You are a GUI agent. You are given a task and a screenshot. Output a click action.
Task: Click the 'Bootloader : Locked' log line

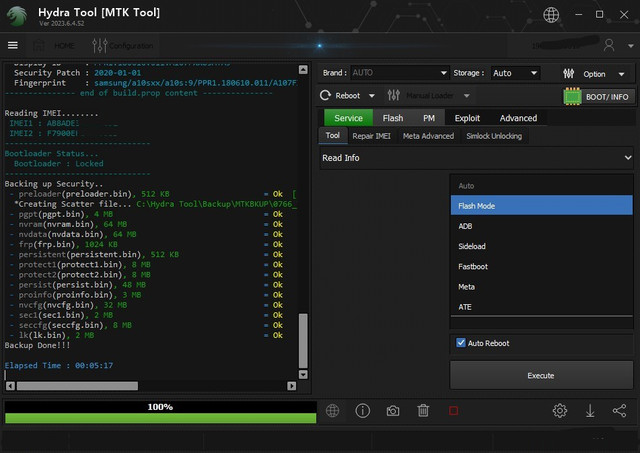pyautogui.click(x=58, y=164)
